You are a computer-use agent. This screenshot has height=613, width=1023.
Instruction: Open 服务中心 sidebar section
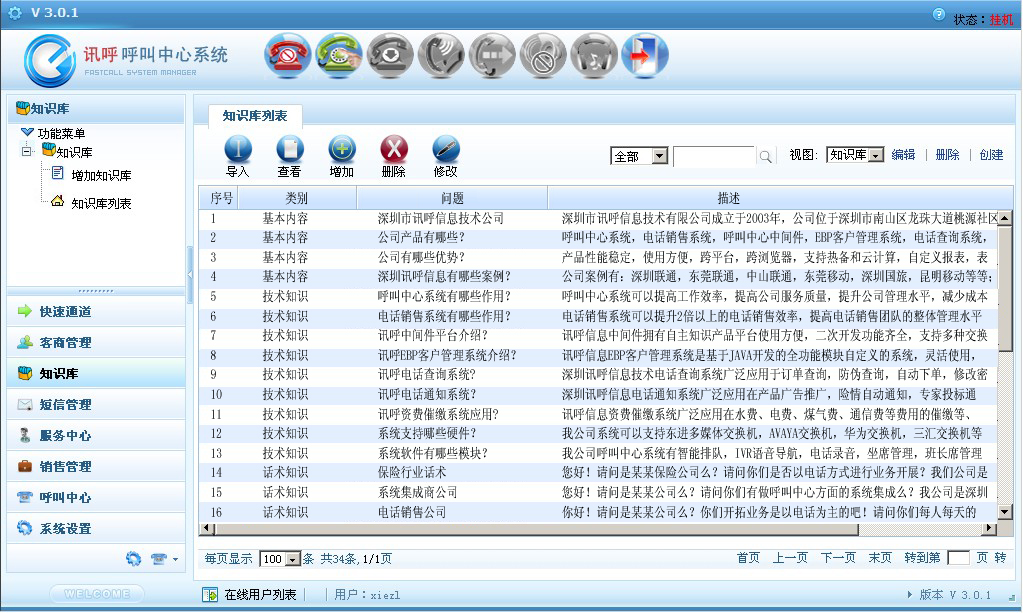point(96,436)
